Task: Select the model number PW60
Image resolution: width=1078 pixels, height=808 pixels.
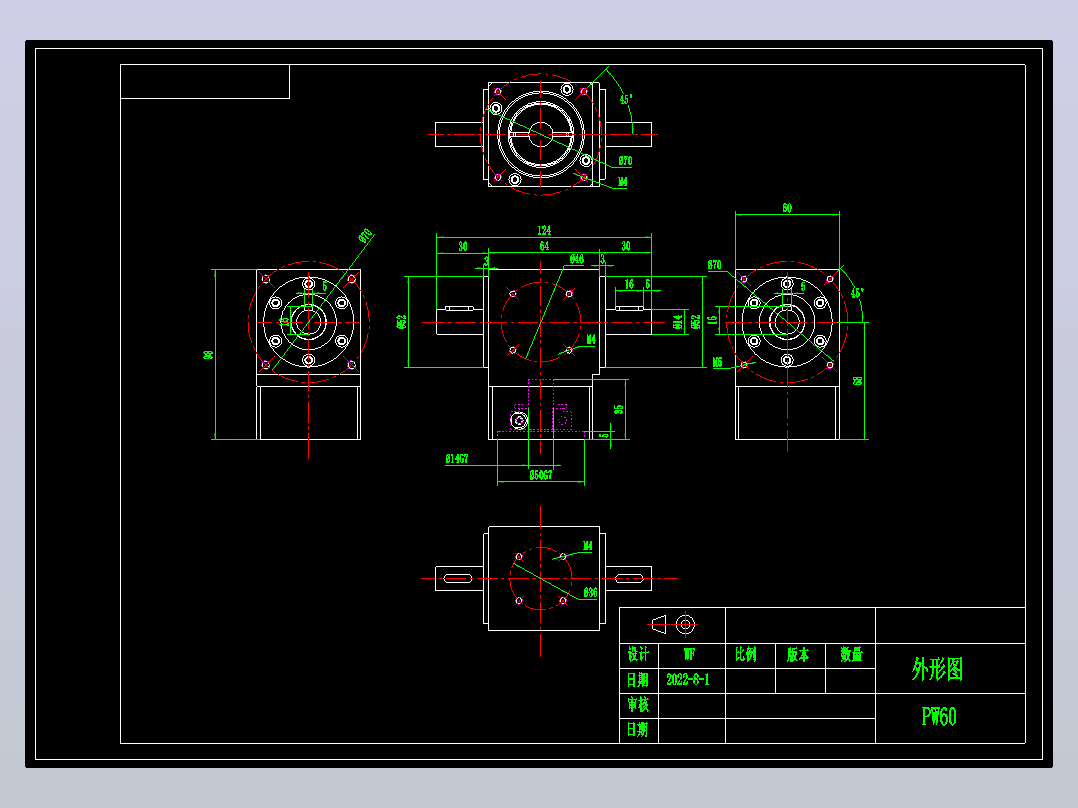Action: [938, 717]
